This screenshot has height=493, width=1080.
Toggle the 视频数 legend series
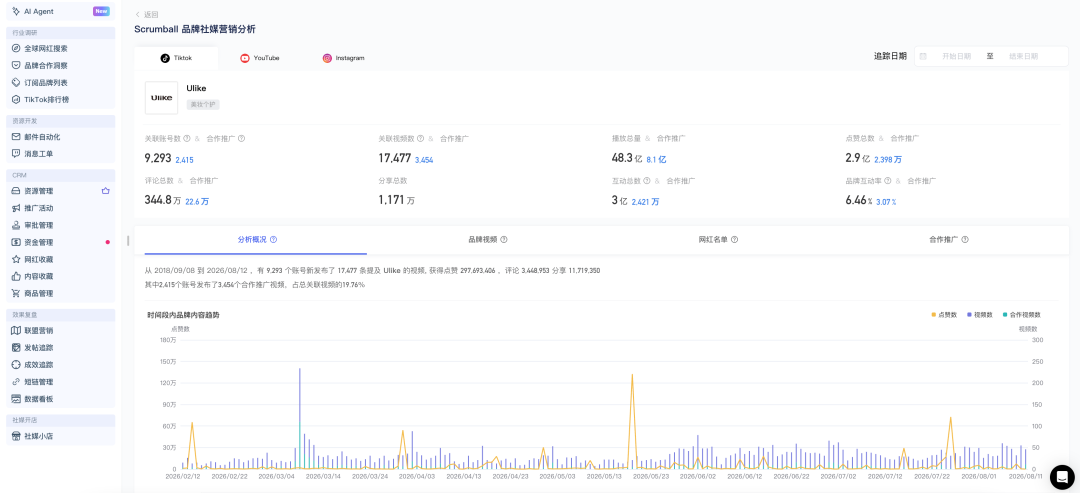coord(978,315)
